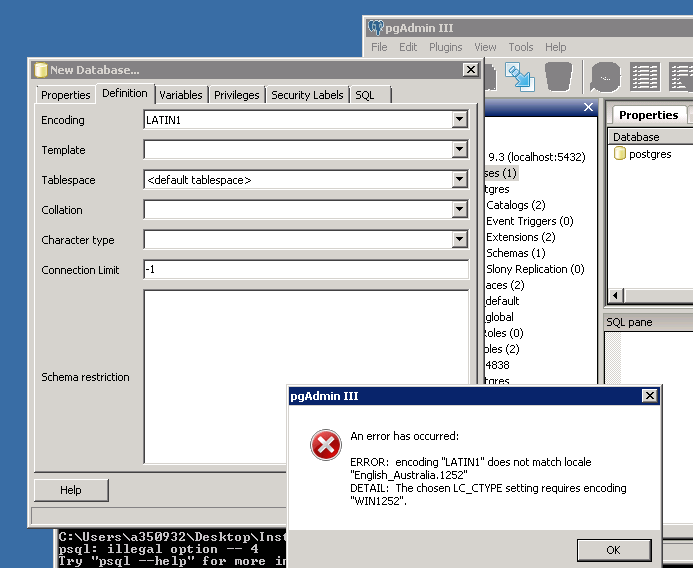Viewport: 693px width, 568px height.
Task: Open the Encoding dropdown list
Action: pos(459,120)
